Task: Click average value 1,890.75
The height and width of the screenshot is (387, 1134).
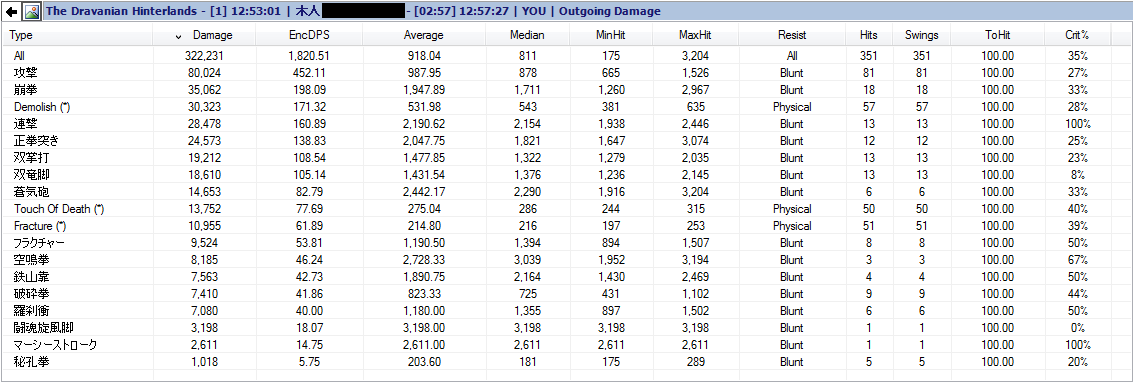Action: point(424,277)
